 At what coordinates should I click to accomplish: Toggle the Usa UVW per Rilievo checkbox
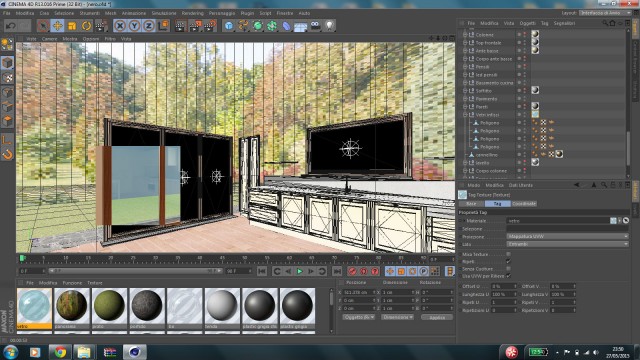click(x=508, y=276)
